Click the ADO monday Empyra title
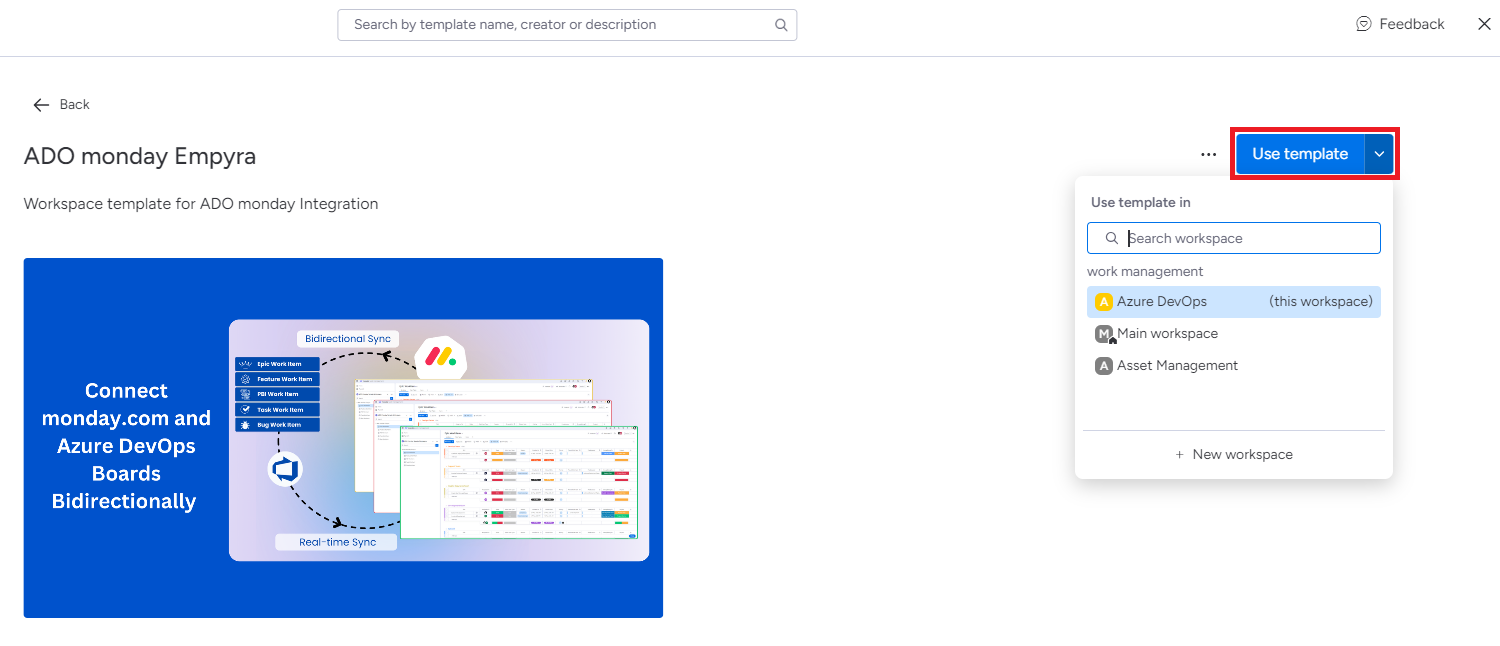 [x=140, y=156]
